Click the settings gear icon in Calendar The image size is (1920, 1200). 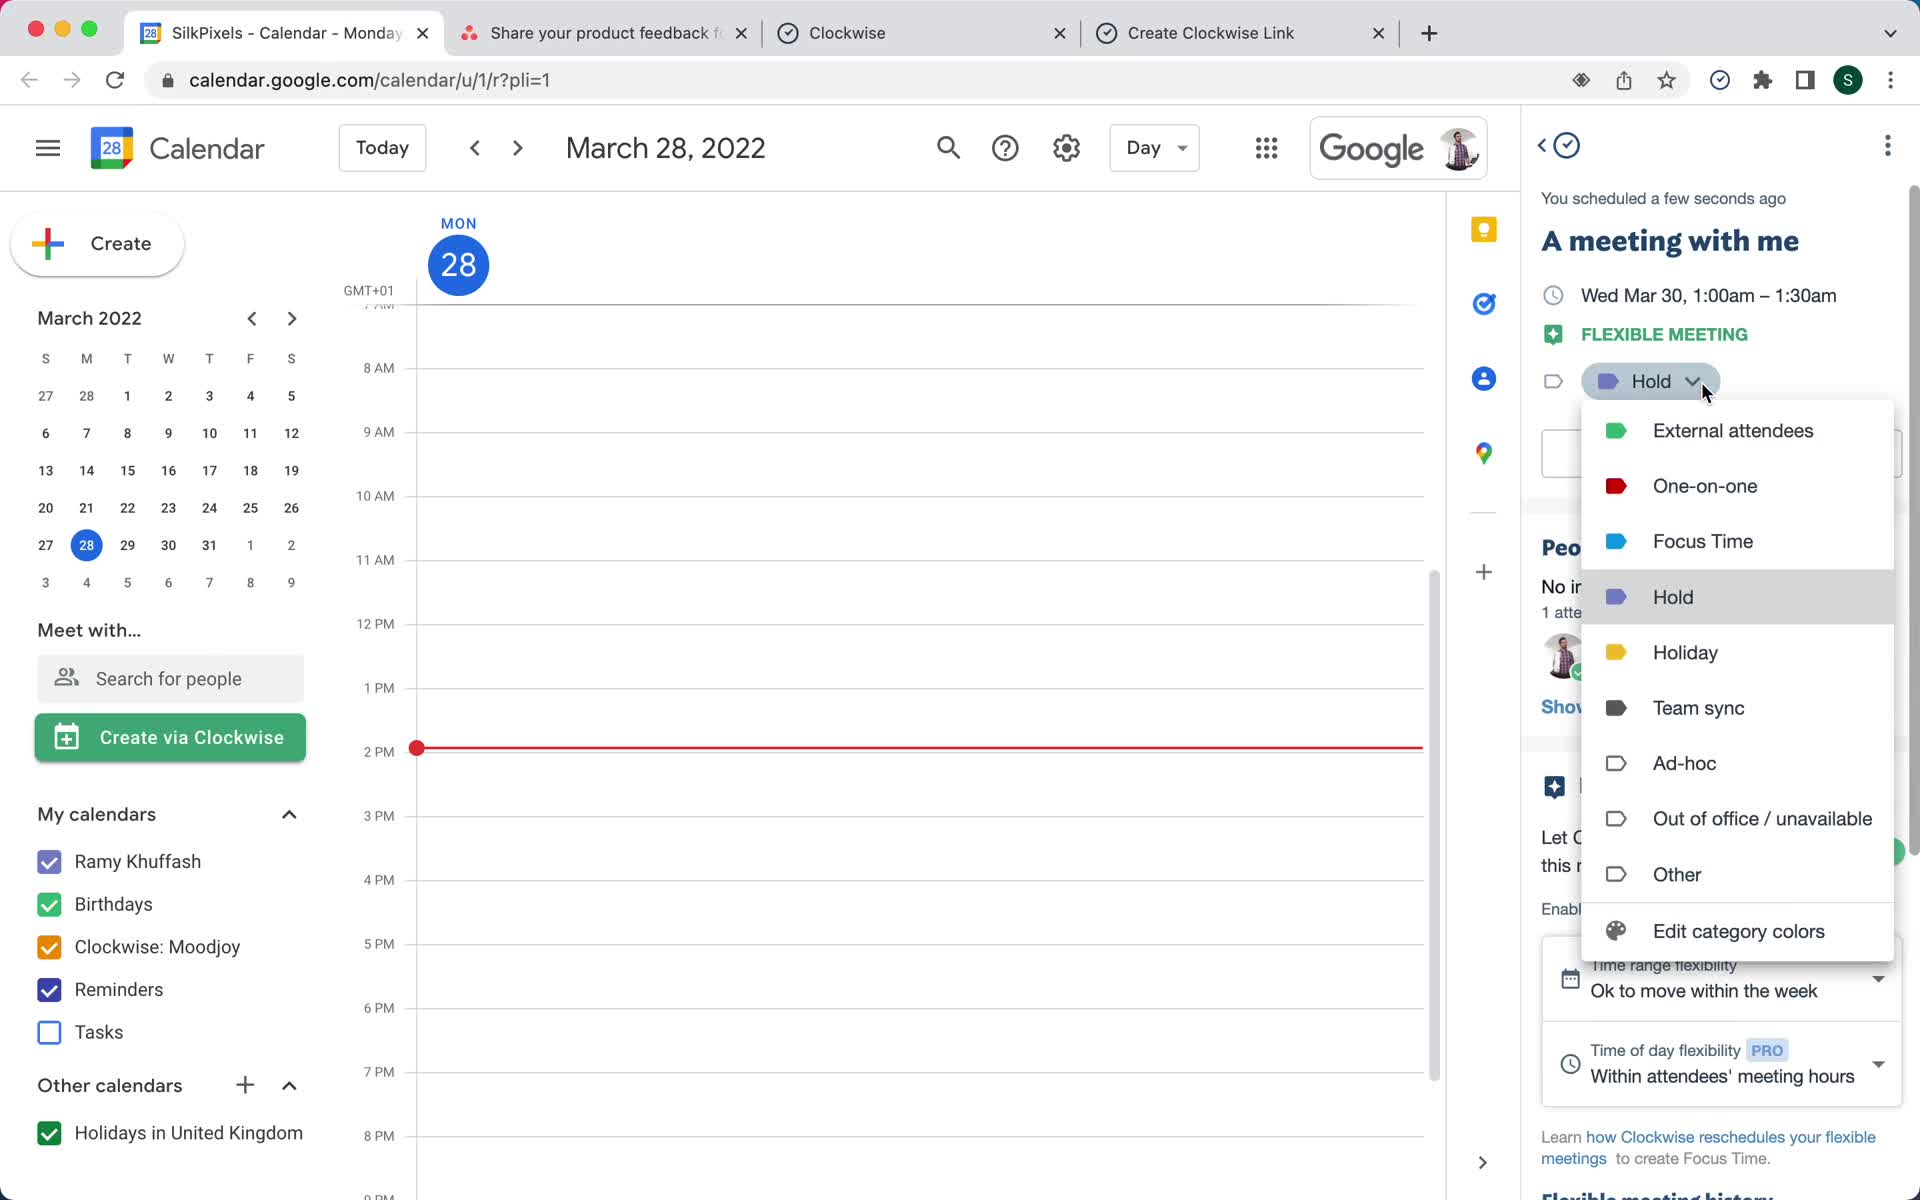click(x=1064, y=148)
